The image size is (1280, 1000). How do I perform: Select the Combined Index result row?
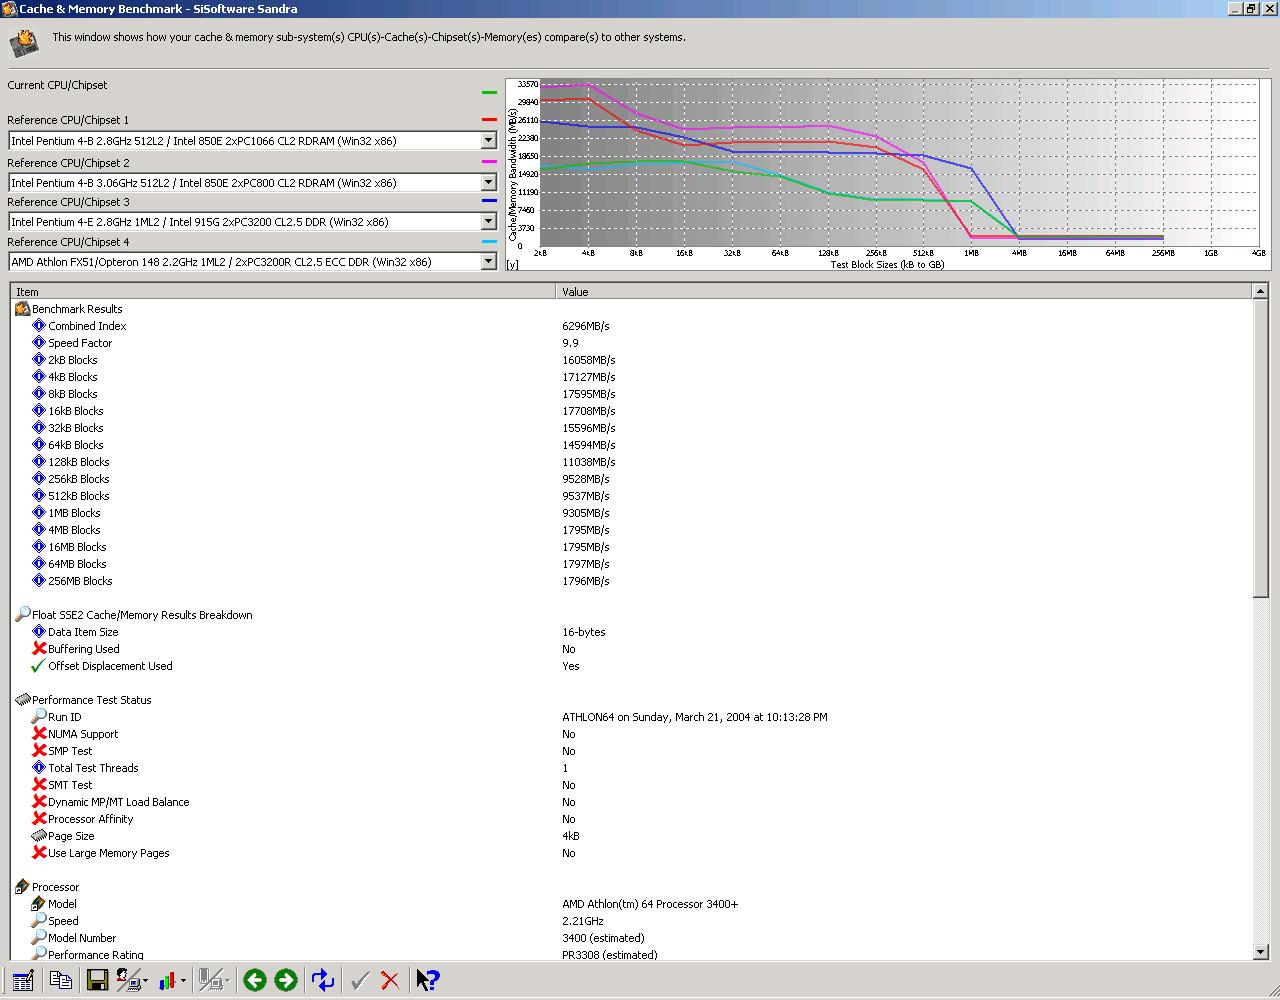(x=630, y=326)
